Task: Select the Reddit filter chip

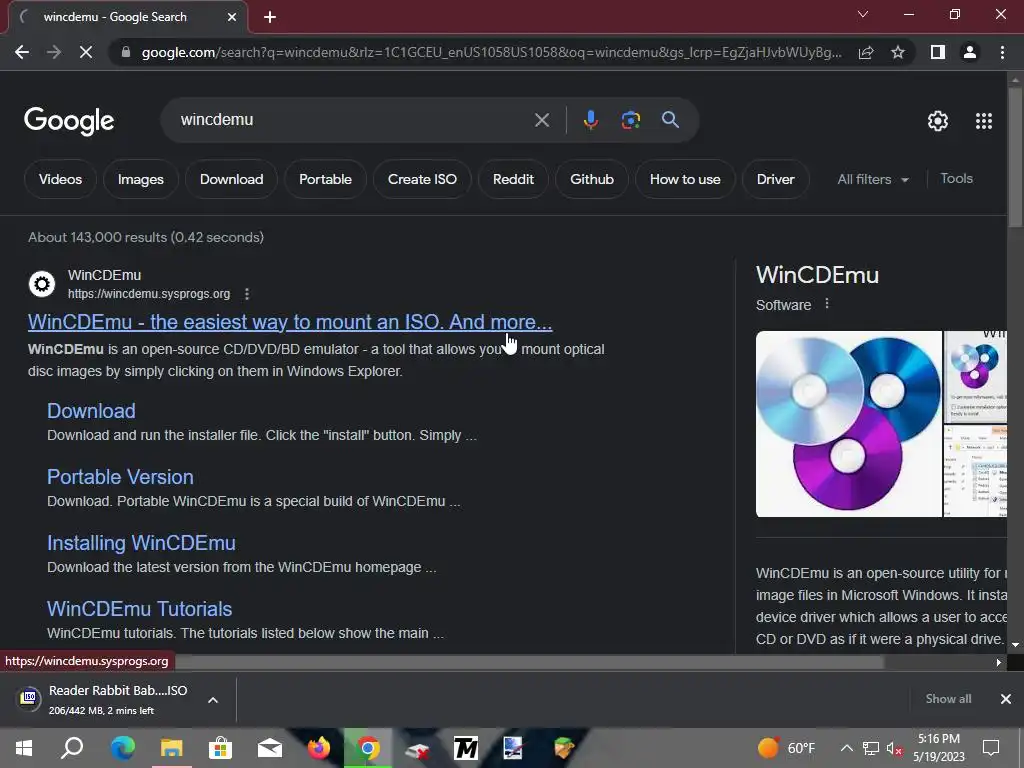Action: tap(513, 179)
